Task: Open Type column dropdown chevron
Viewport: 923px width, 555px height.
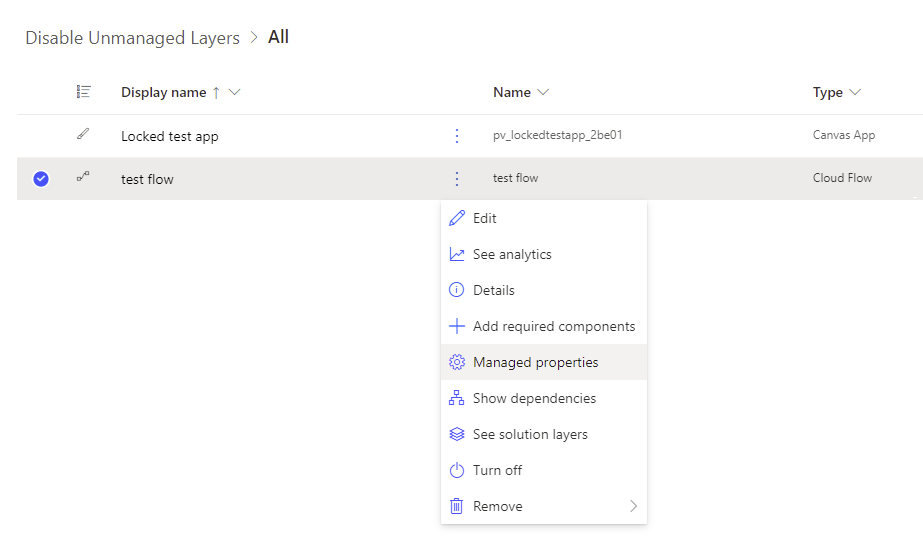Action: tap(855, 92)
